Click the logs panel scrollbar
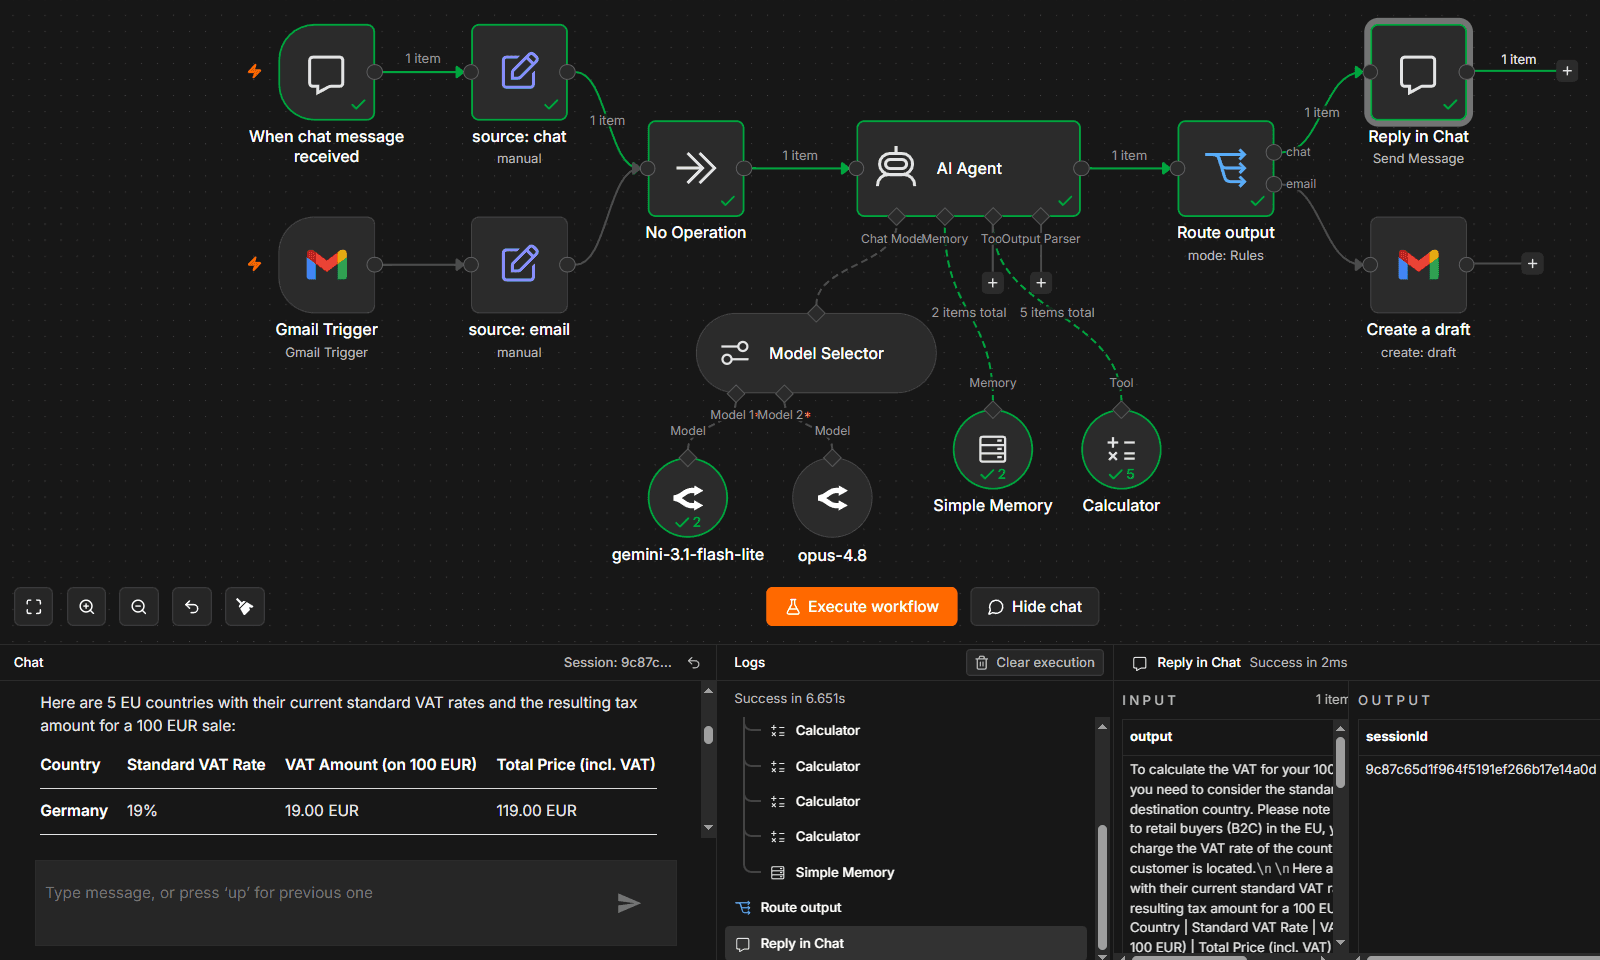The image size is (1600, 960). pos(1102,886)
